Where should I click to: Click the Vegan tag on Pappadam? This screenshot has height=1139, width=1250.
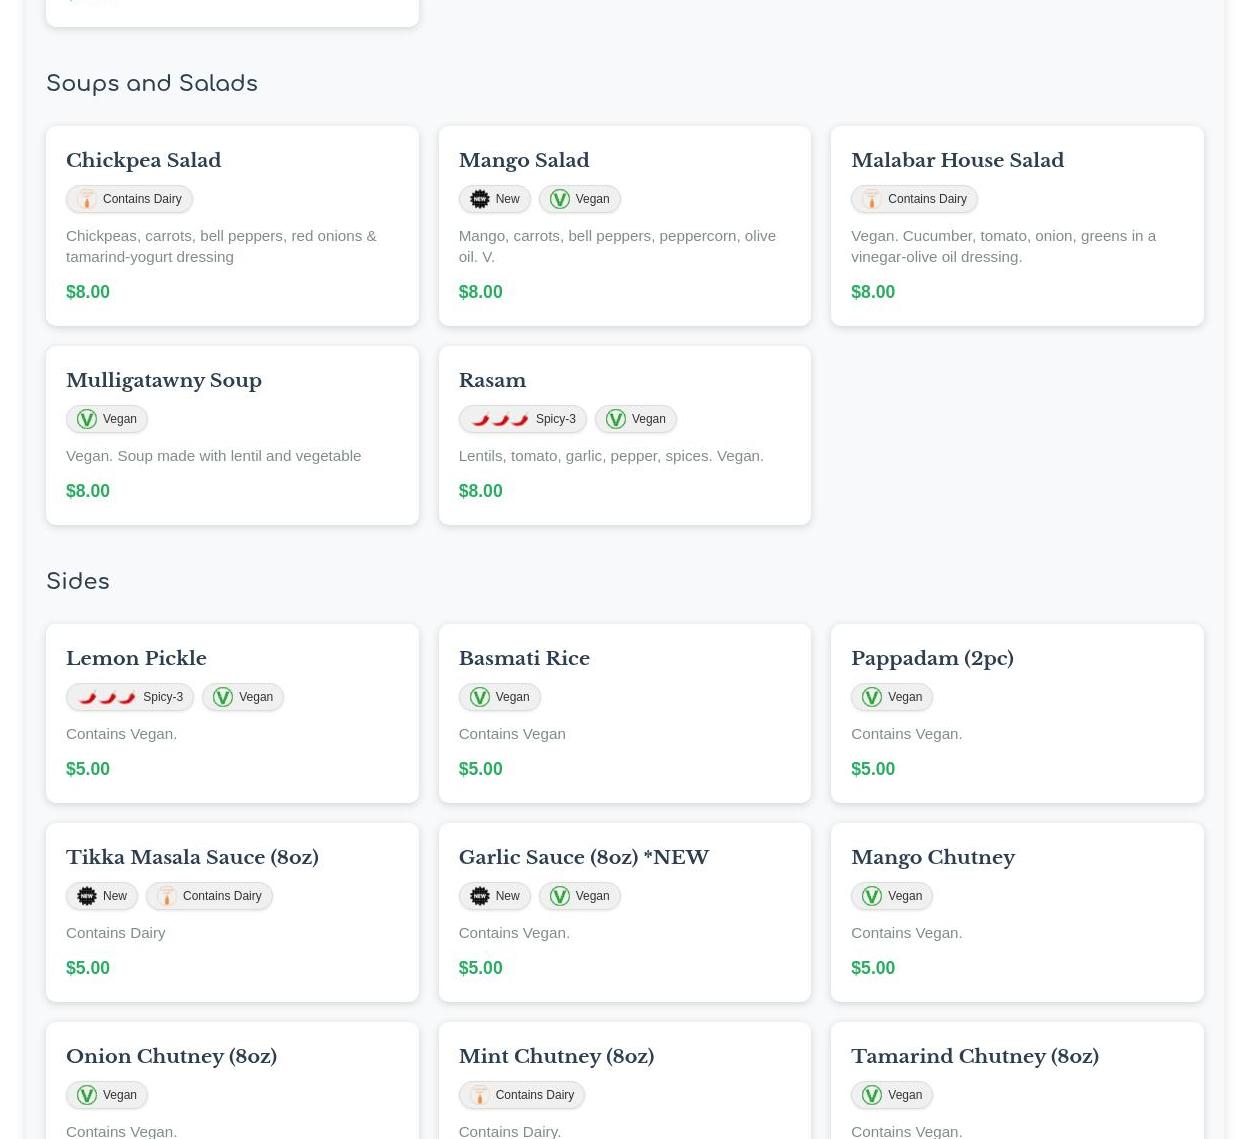(x=892, y=697)
